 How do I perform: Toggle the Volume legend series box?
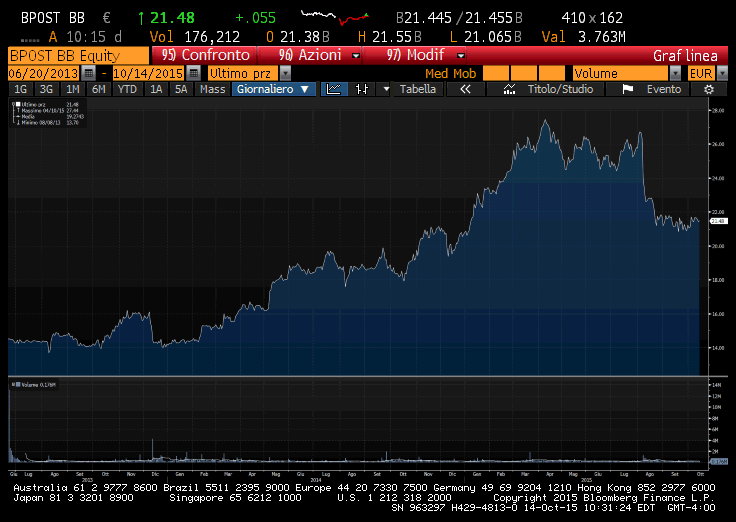coord(18,384)
